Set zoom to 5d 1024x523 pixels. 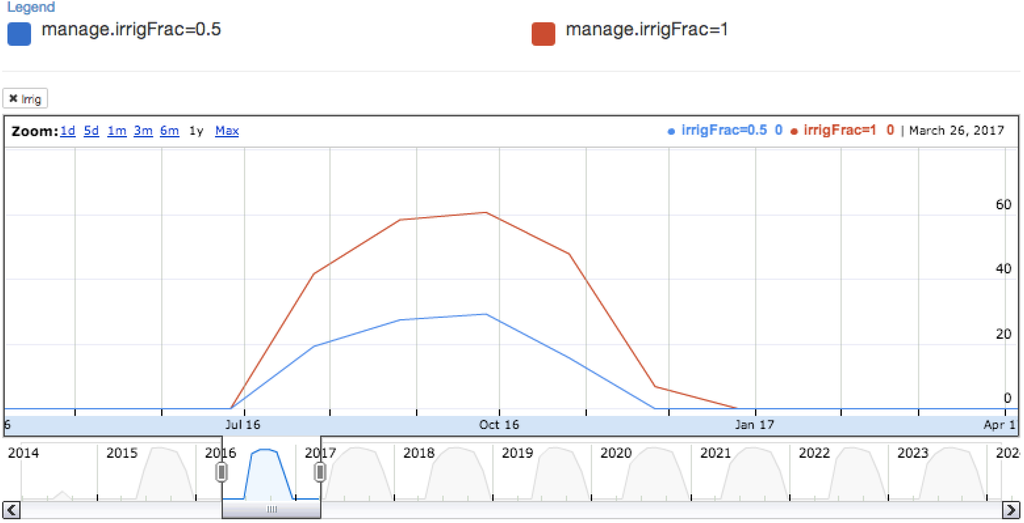coord(91,131)
